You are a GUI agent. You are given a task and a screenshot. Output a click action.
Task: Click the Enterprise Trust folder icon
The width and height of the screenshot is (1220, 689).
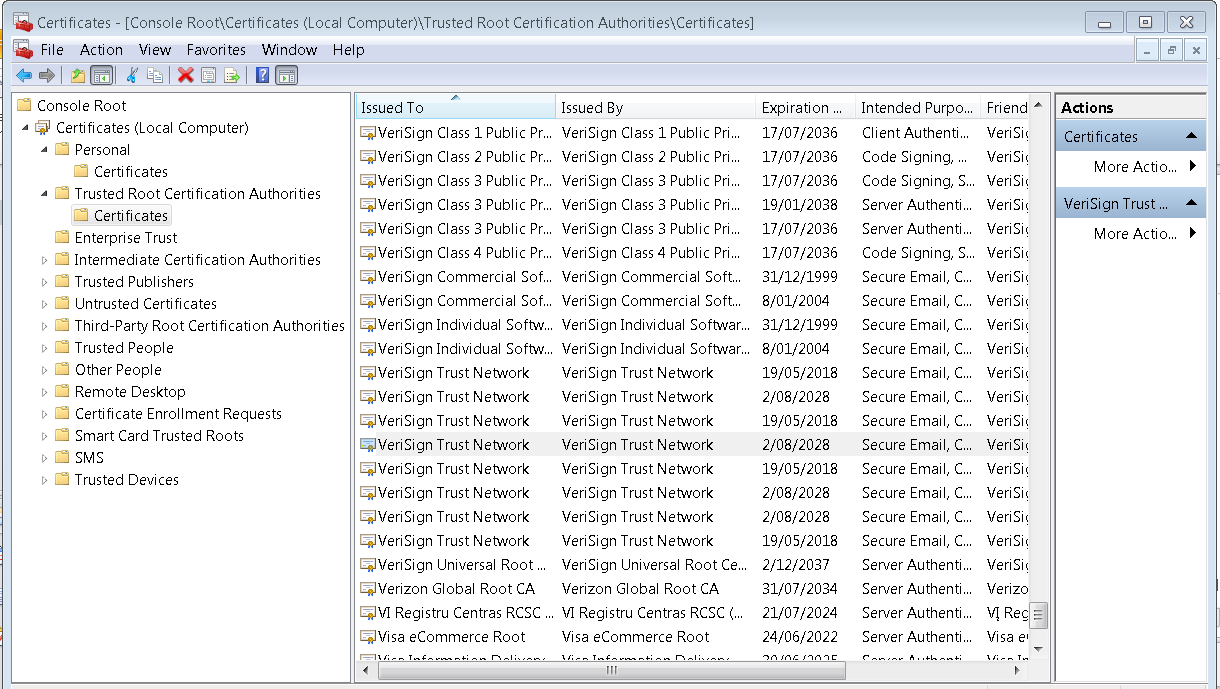pos(62,237)
